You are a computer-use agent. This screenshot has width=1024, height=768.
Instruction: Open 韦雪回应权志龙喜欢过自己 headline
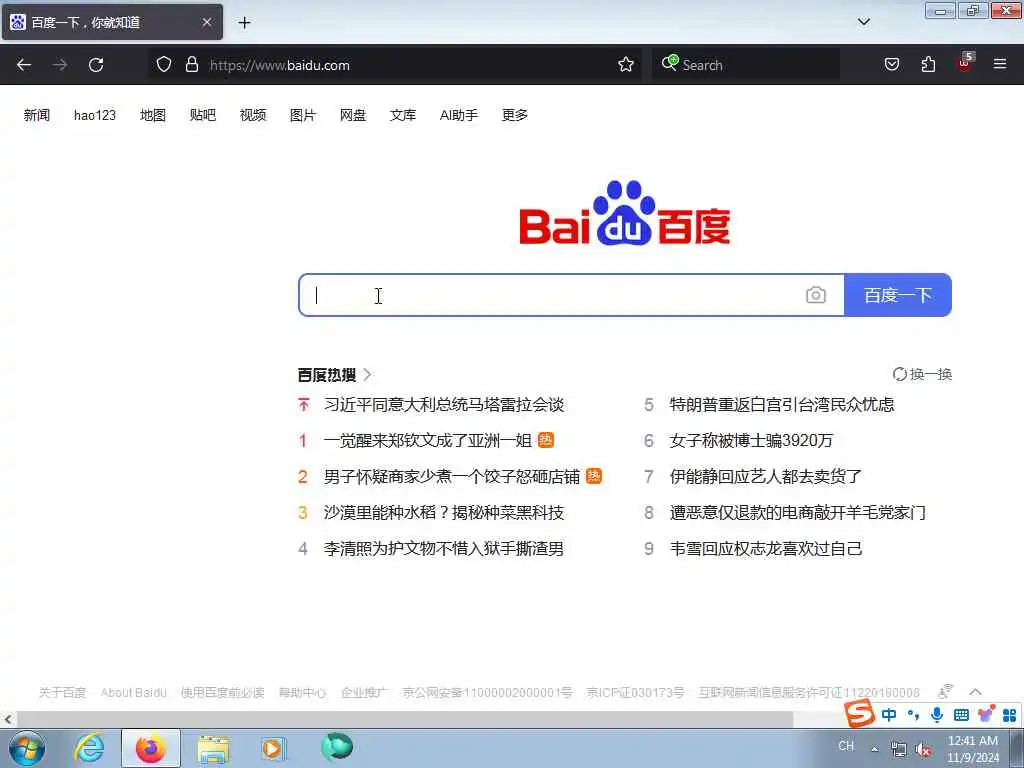click(x=765, y=549)
